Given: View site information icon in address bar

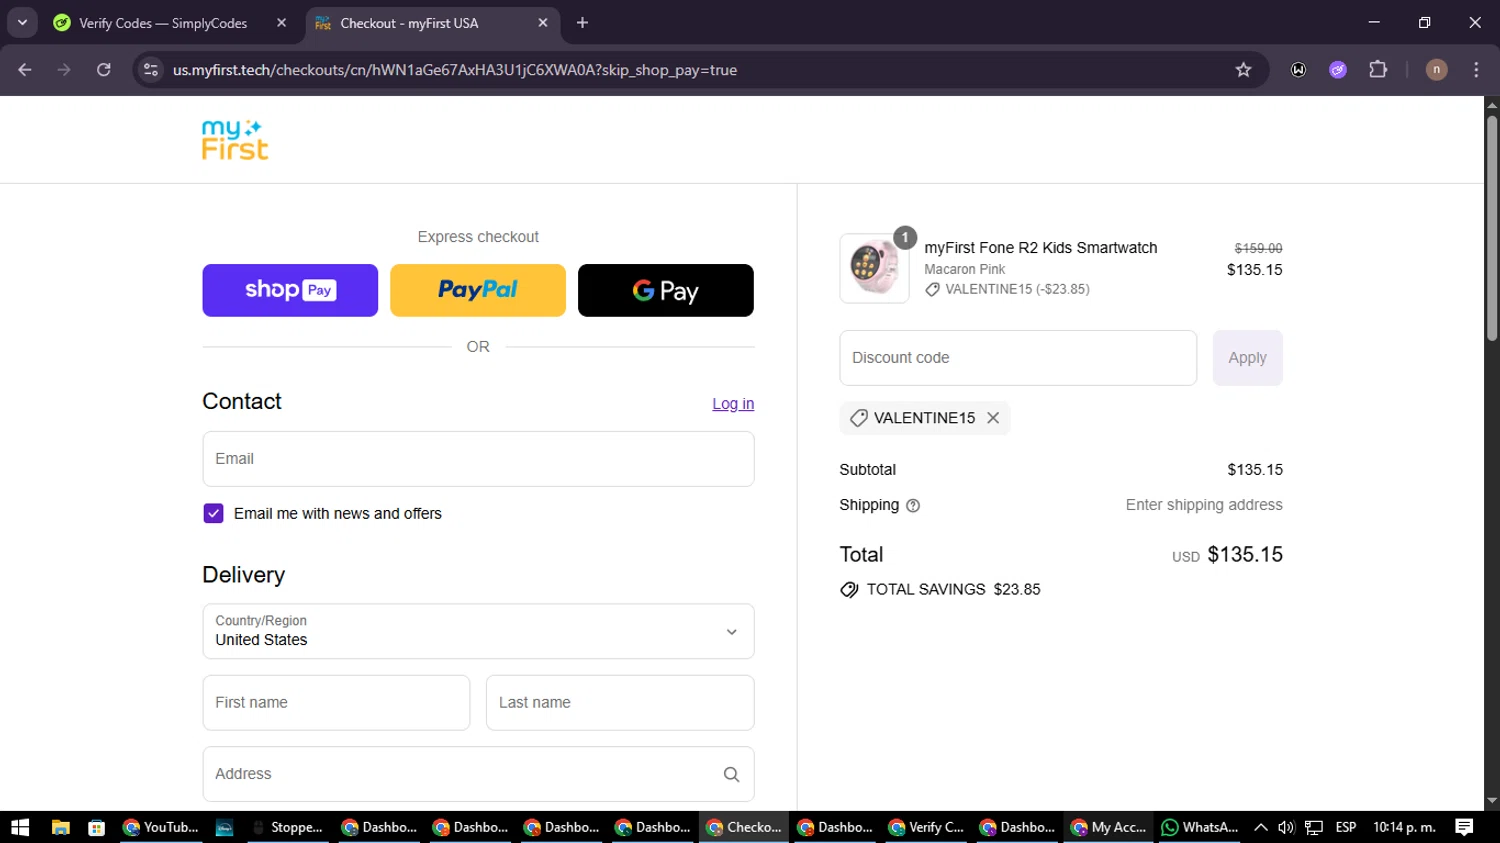Looking at the screenshot, I should (151, 70).
